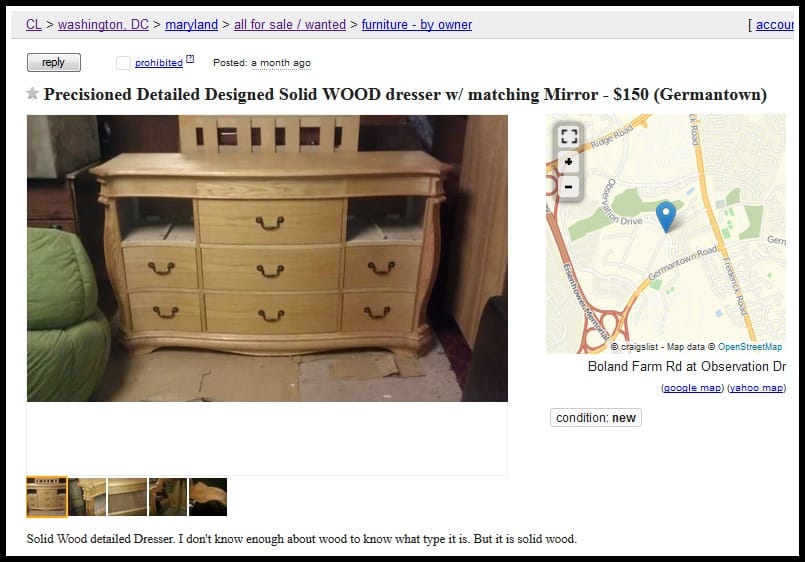This screenshot has width=805, height=562.
Task: View the third thumbnail photo
Action: pyautogui.click(x=127, y=497)
